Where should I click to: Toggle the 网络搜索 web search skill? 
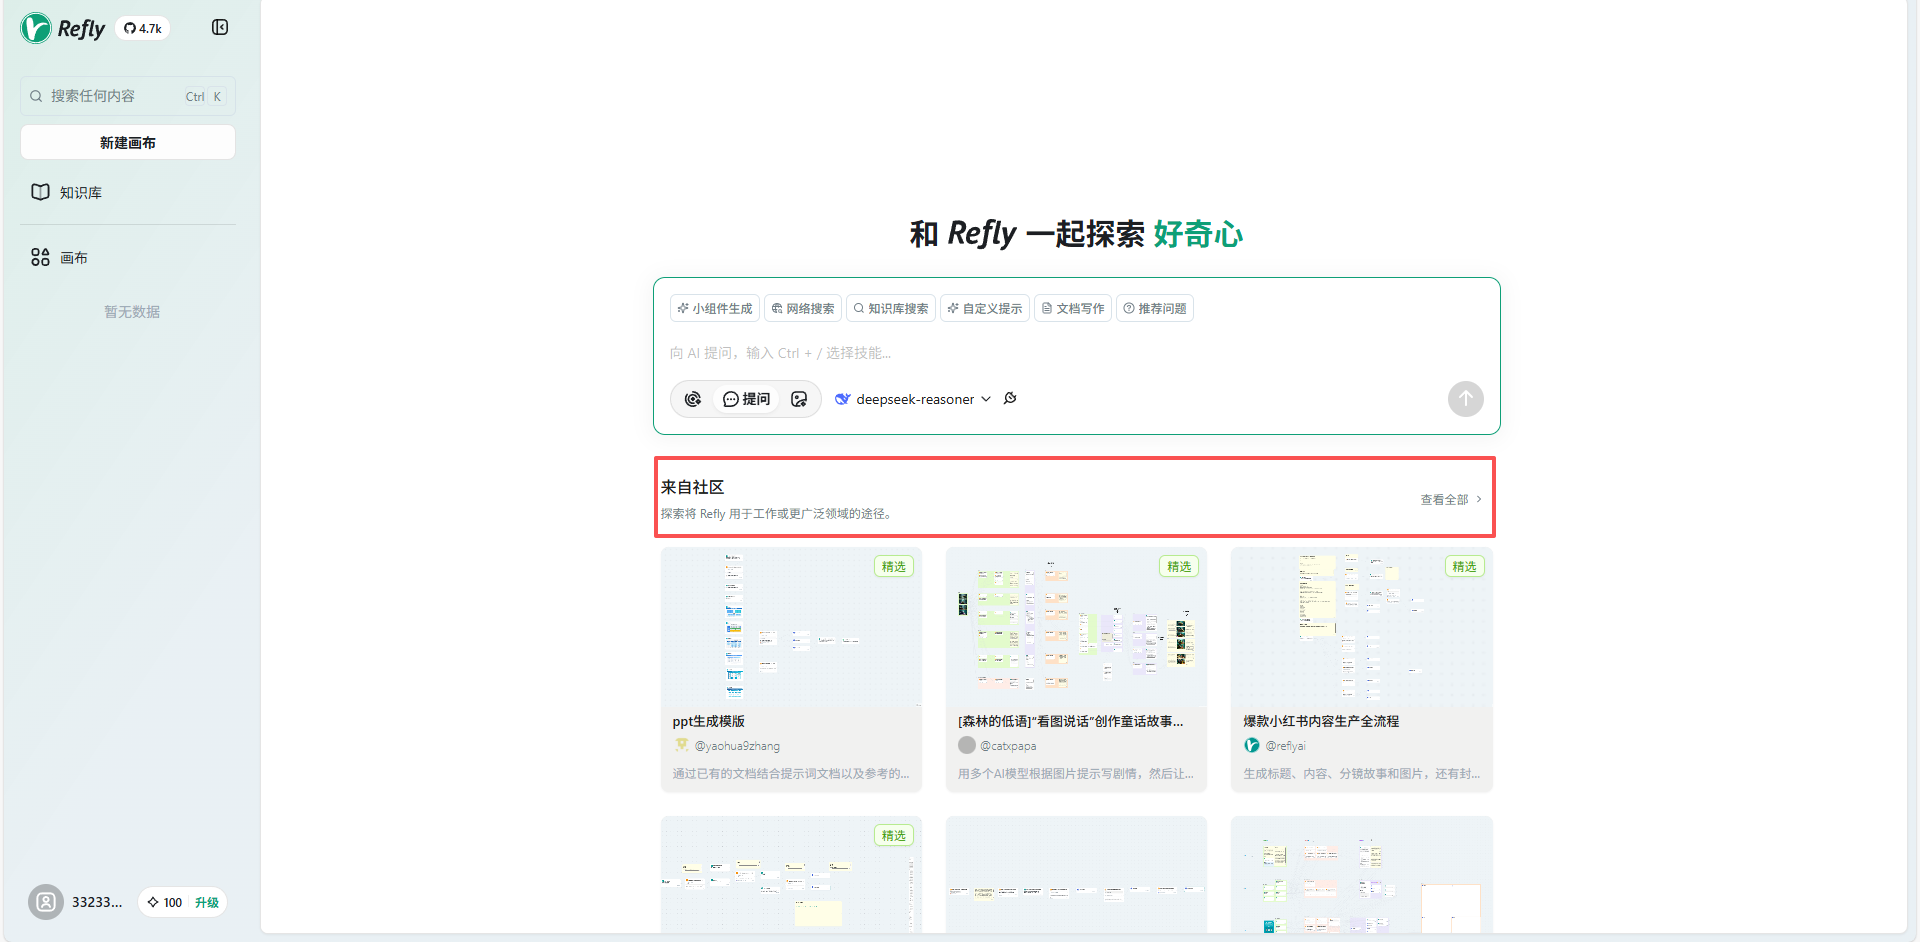tap(803, 308)
